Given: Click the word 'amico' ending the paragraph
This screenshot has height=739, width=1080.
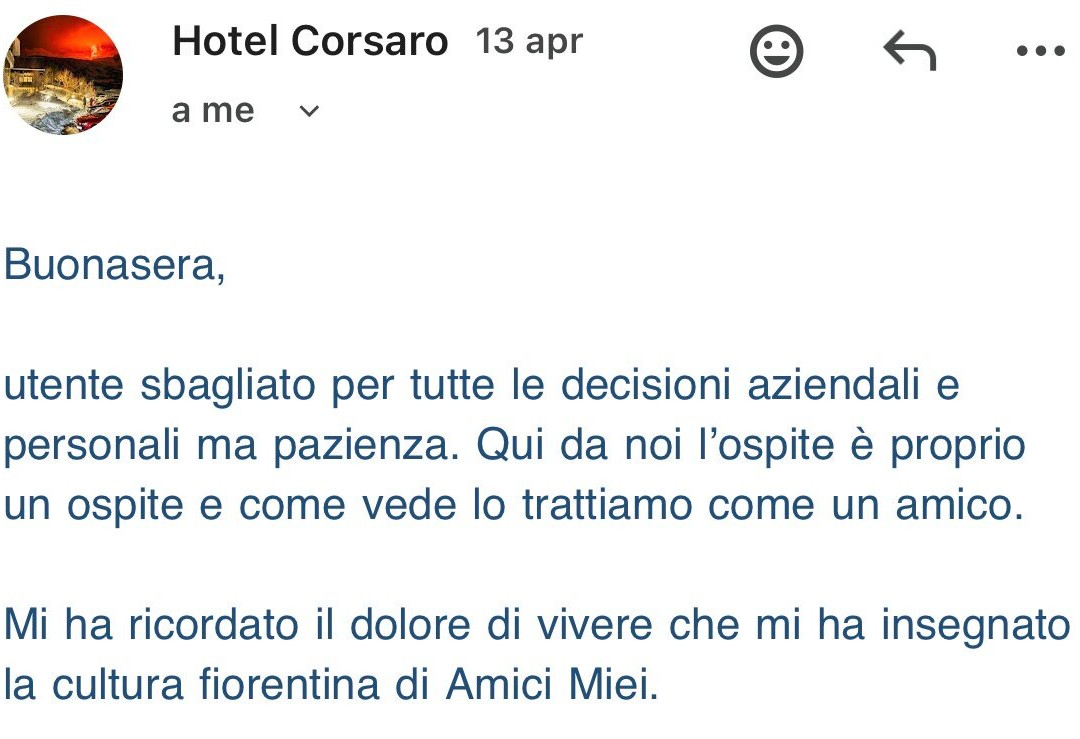Looking at the screenshot, I should click(x=962, y=506).
